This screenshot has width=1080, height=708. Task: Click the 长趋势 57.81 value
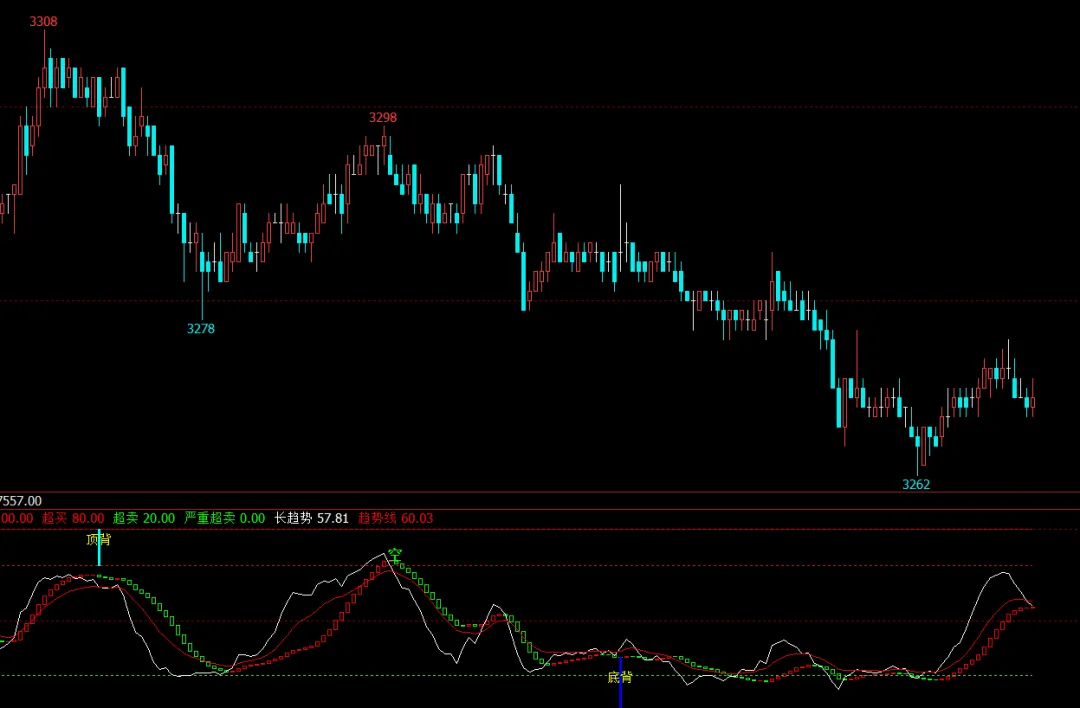311,519
